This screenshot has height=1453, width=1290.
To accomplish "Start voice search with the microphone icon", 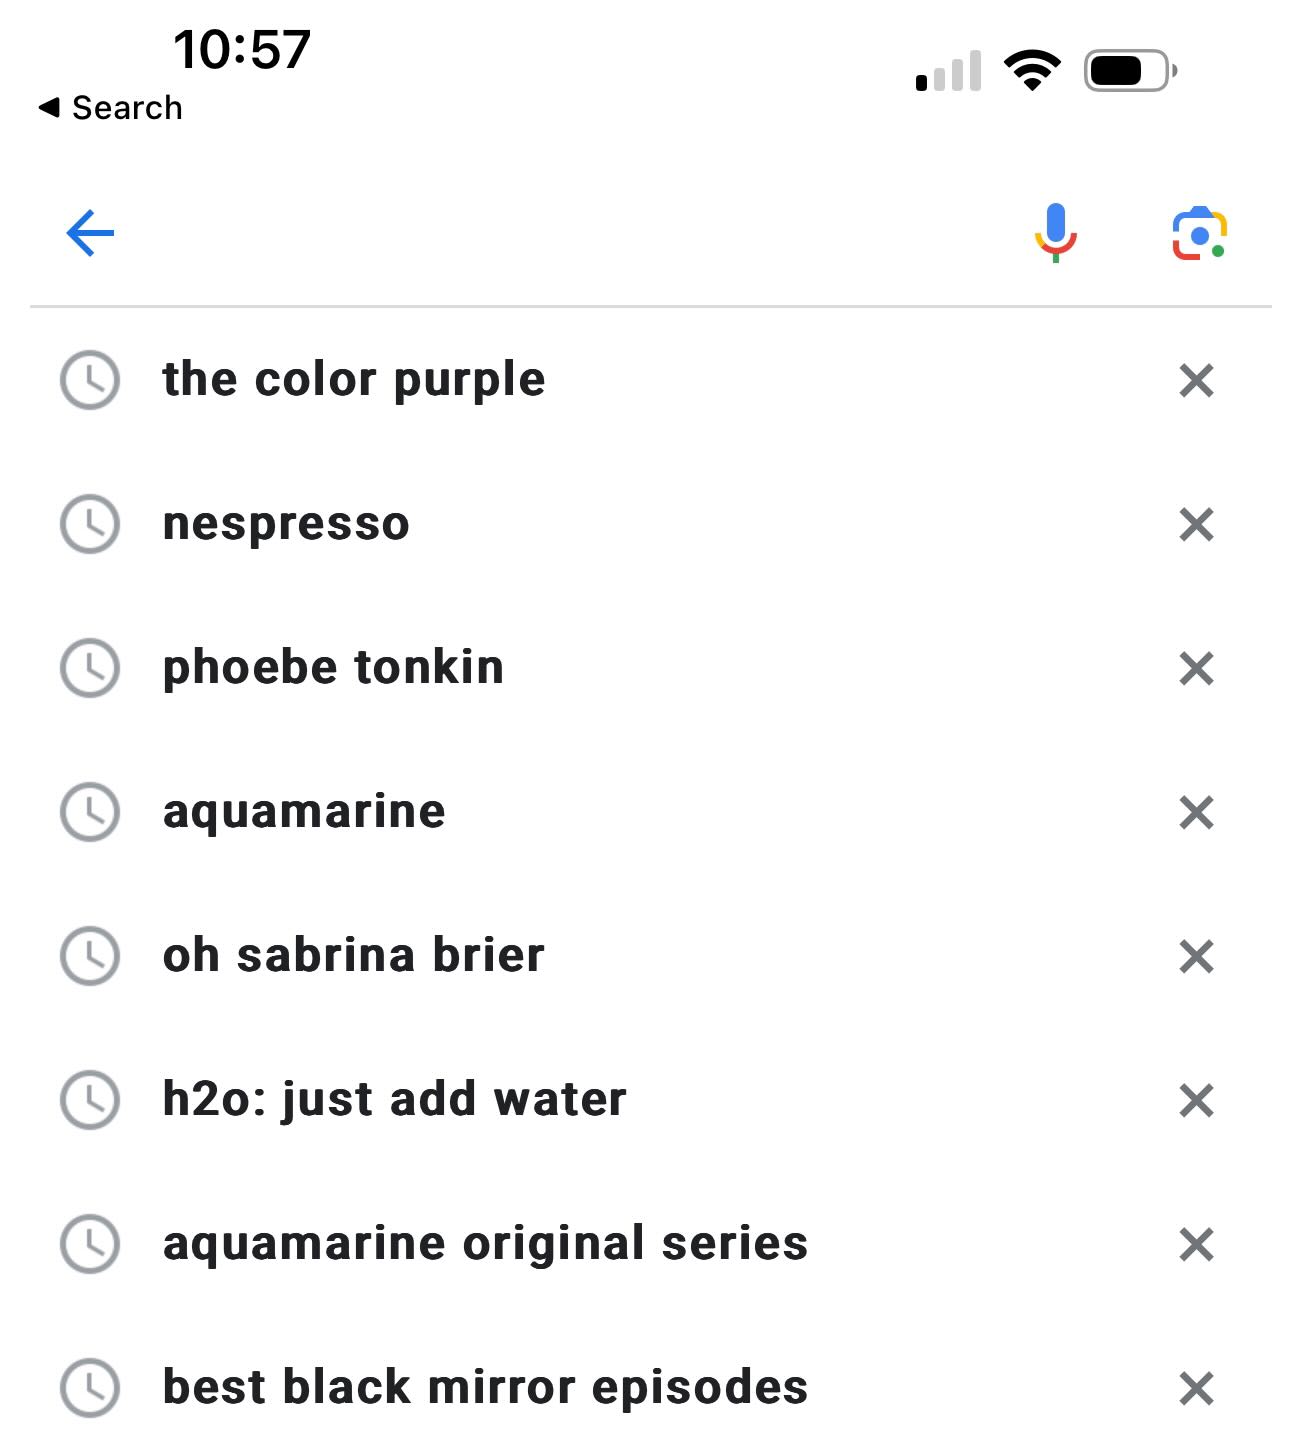I will [x=1055, y=233].
